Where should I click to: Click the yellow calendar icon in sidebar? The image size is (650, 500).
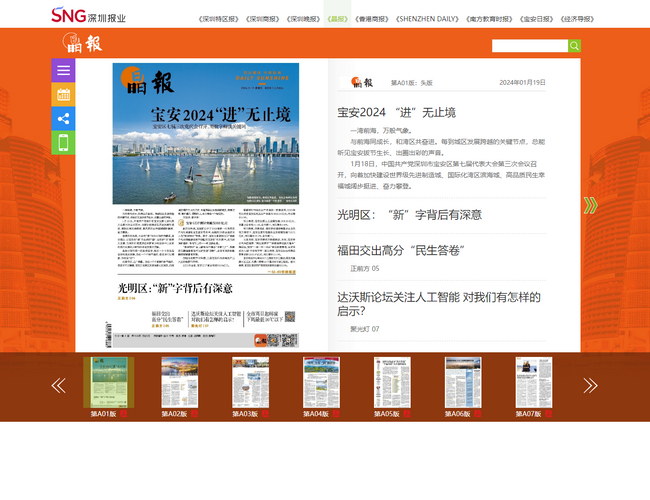click(63, 95)
